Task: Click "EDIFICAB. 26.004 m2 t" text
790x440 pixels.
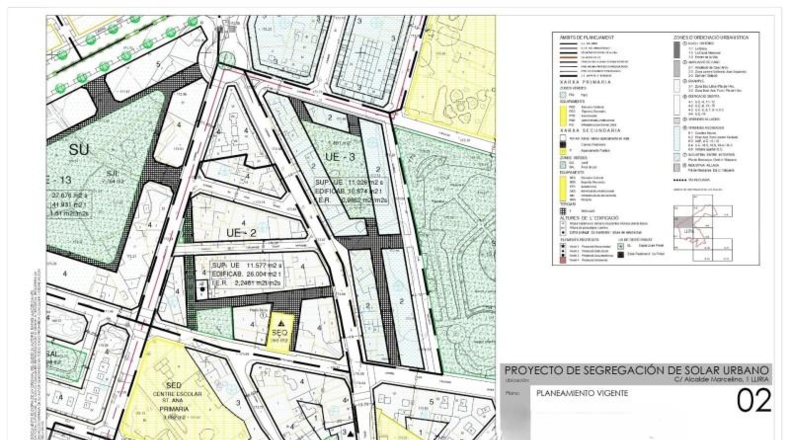Action: coord(247,274)
